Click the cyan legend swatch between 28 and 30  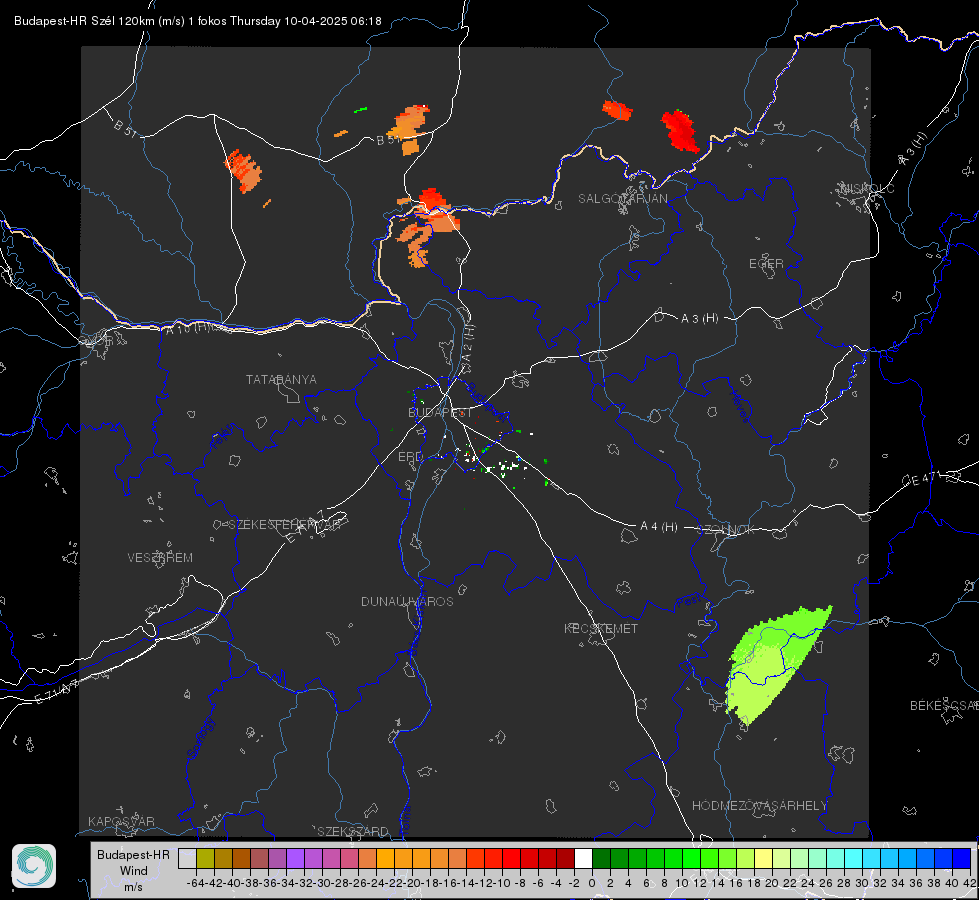click(854, 858)
